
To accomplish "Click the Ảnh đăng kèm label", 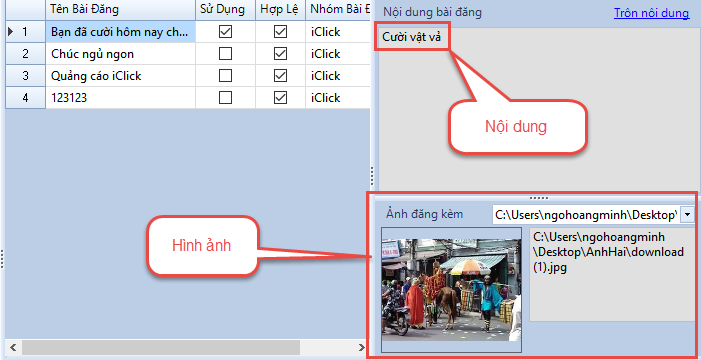I will click(425, 214).
